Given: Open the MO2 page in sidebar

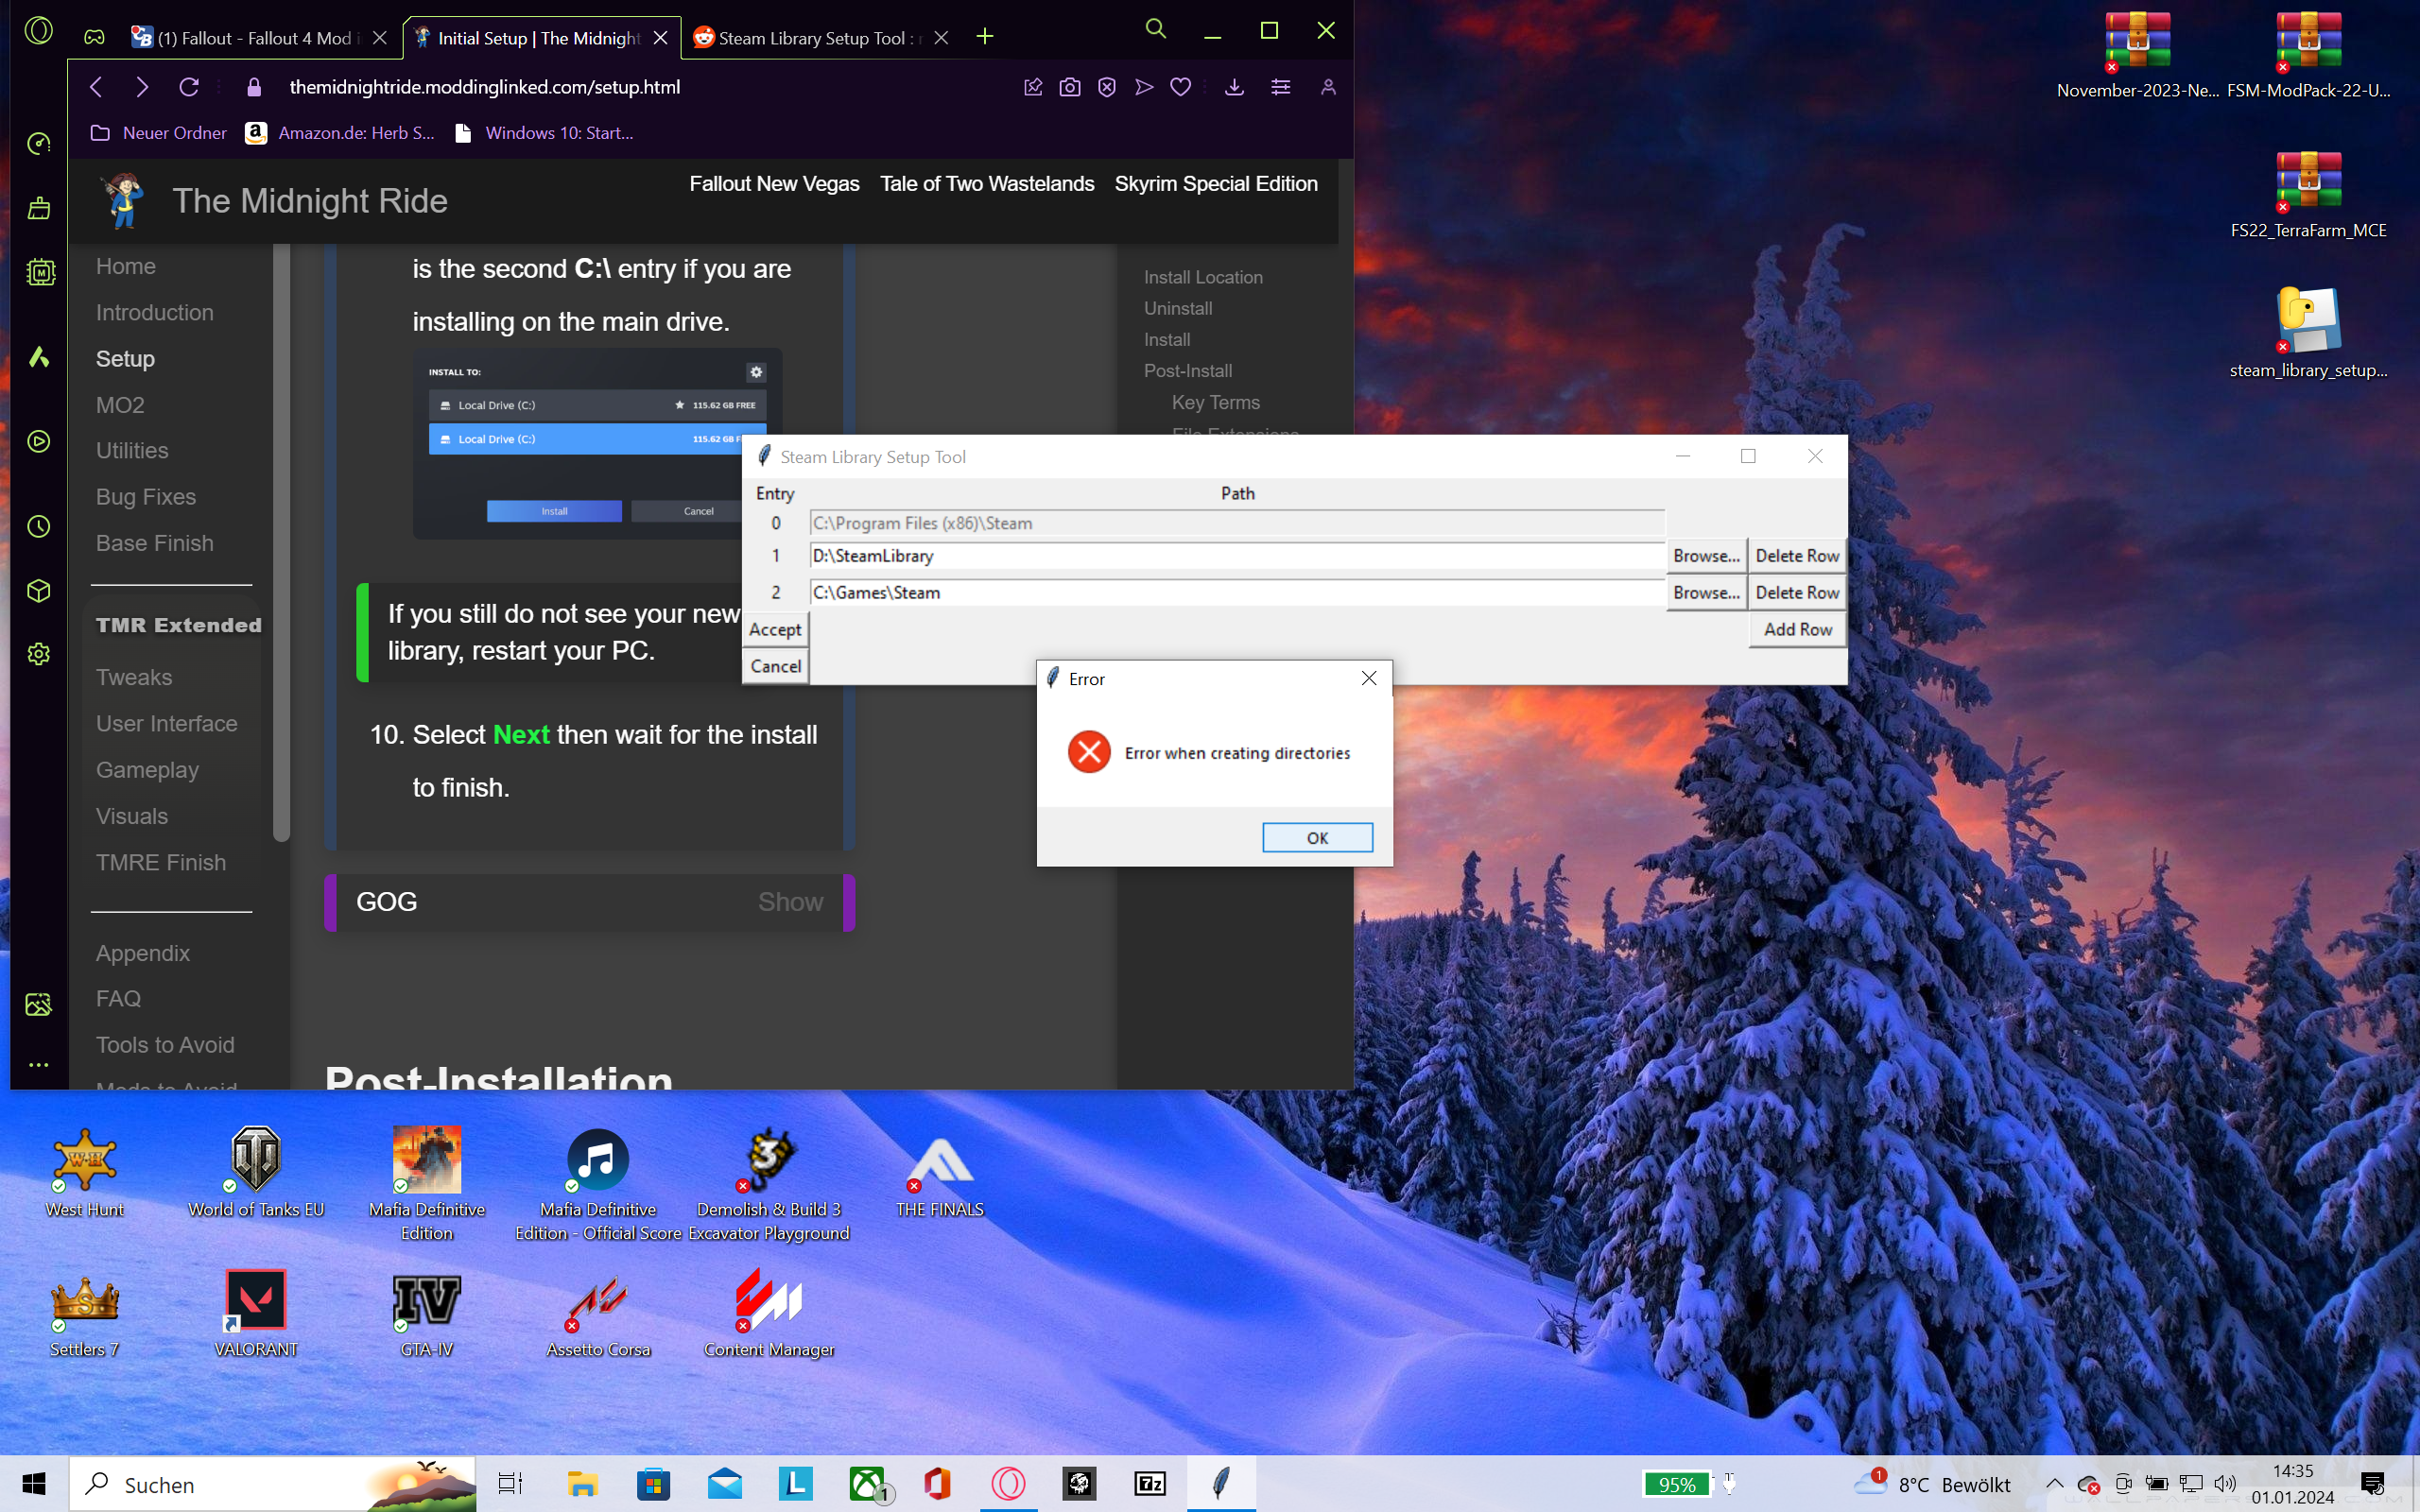Looking at the screenshot, I should [120, 405].
